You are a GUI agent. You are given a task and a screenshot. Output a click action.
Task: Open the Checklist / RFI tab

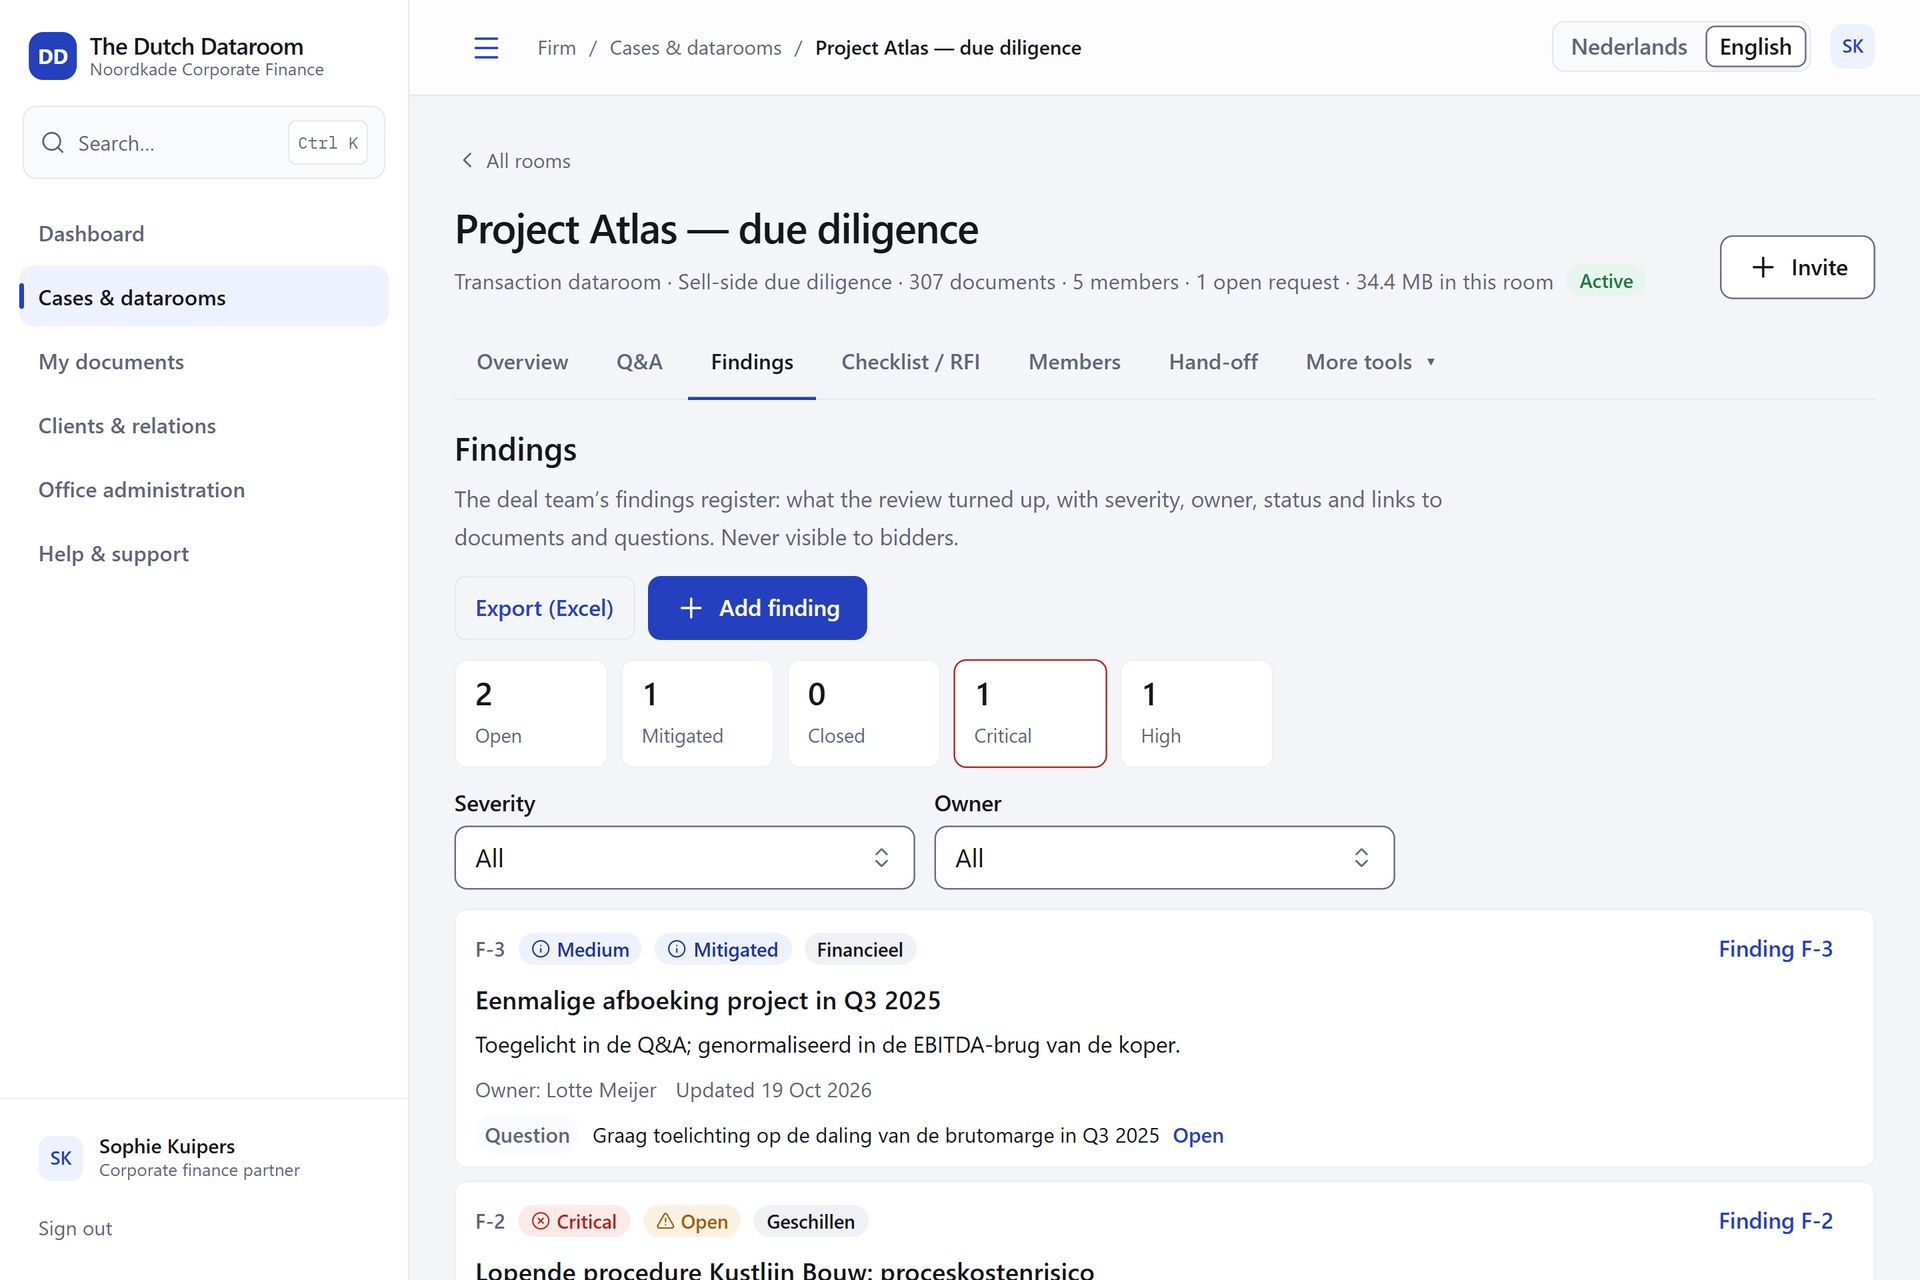[910, 362]
